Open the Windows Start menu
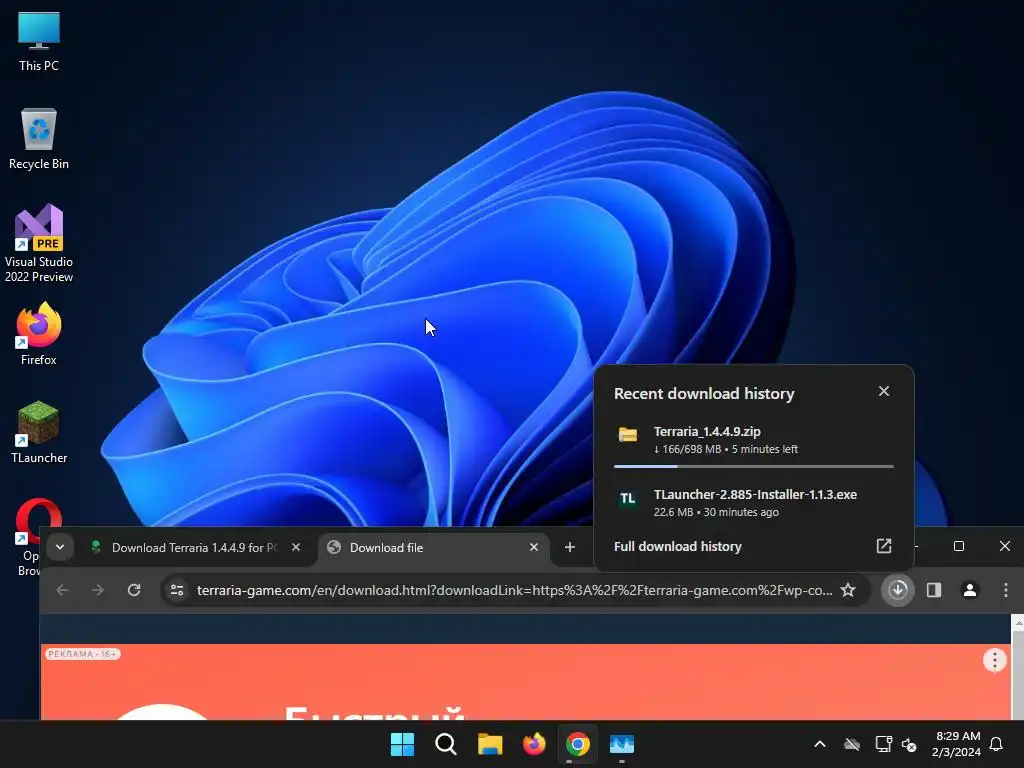 click(402, 744)
